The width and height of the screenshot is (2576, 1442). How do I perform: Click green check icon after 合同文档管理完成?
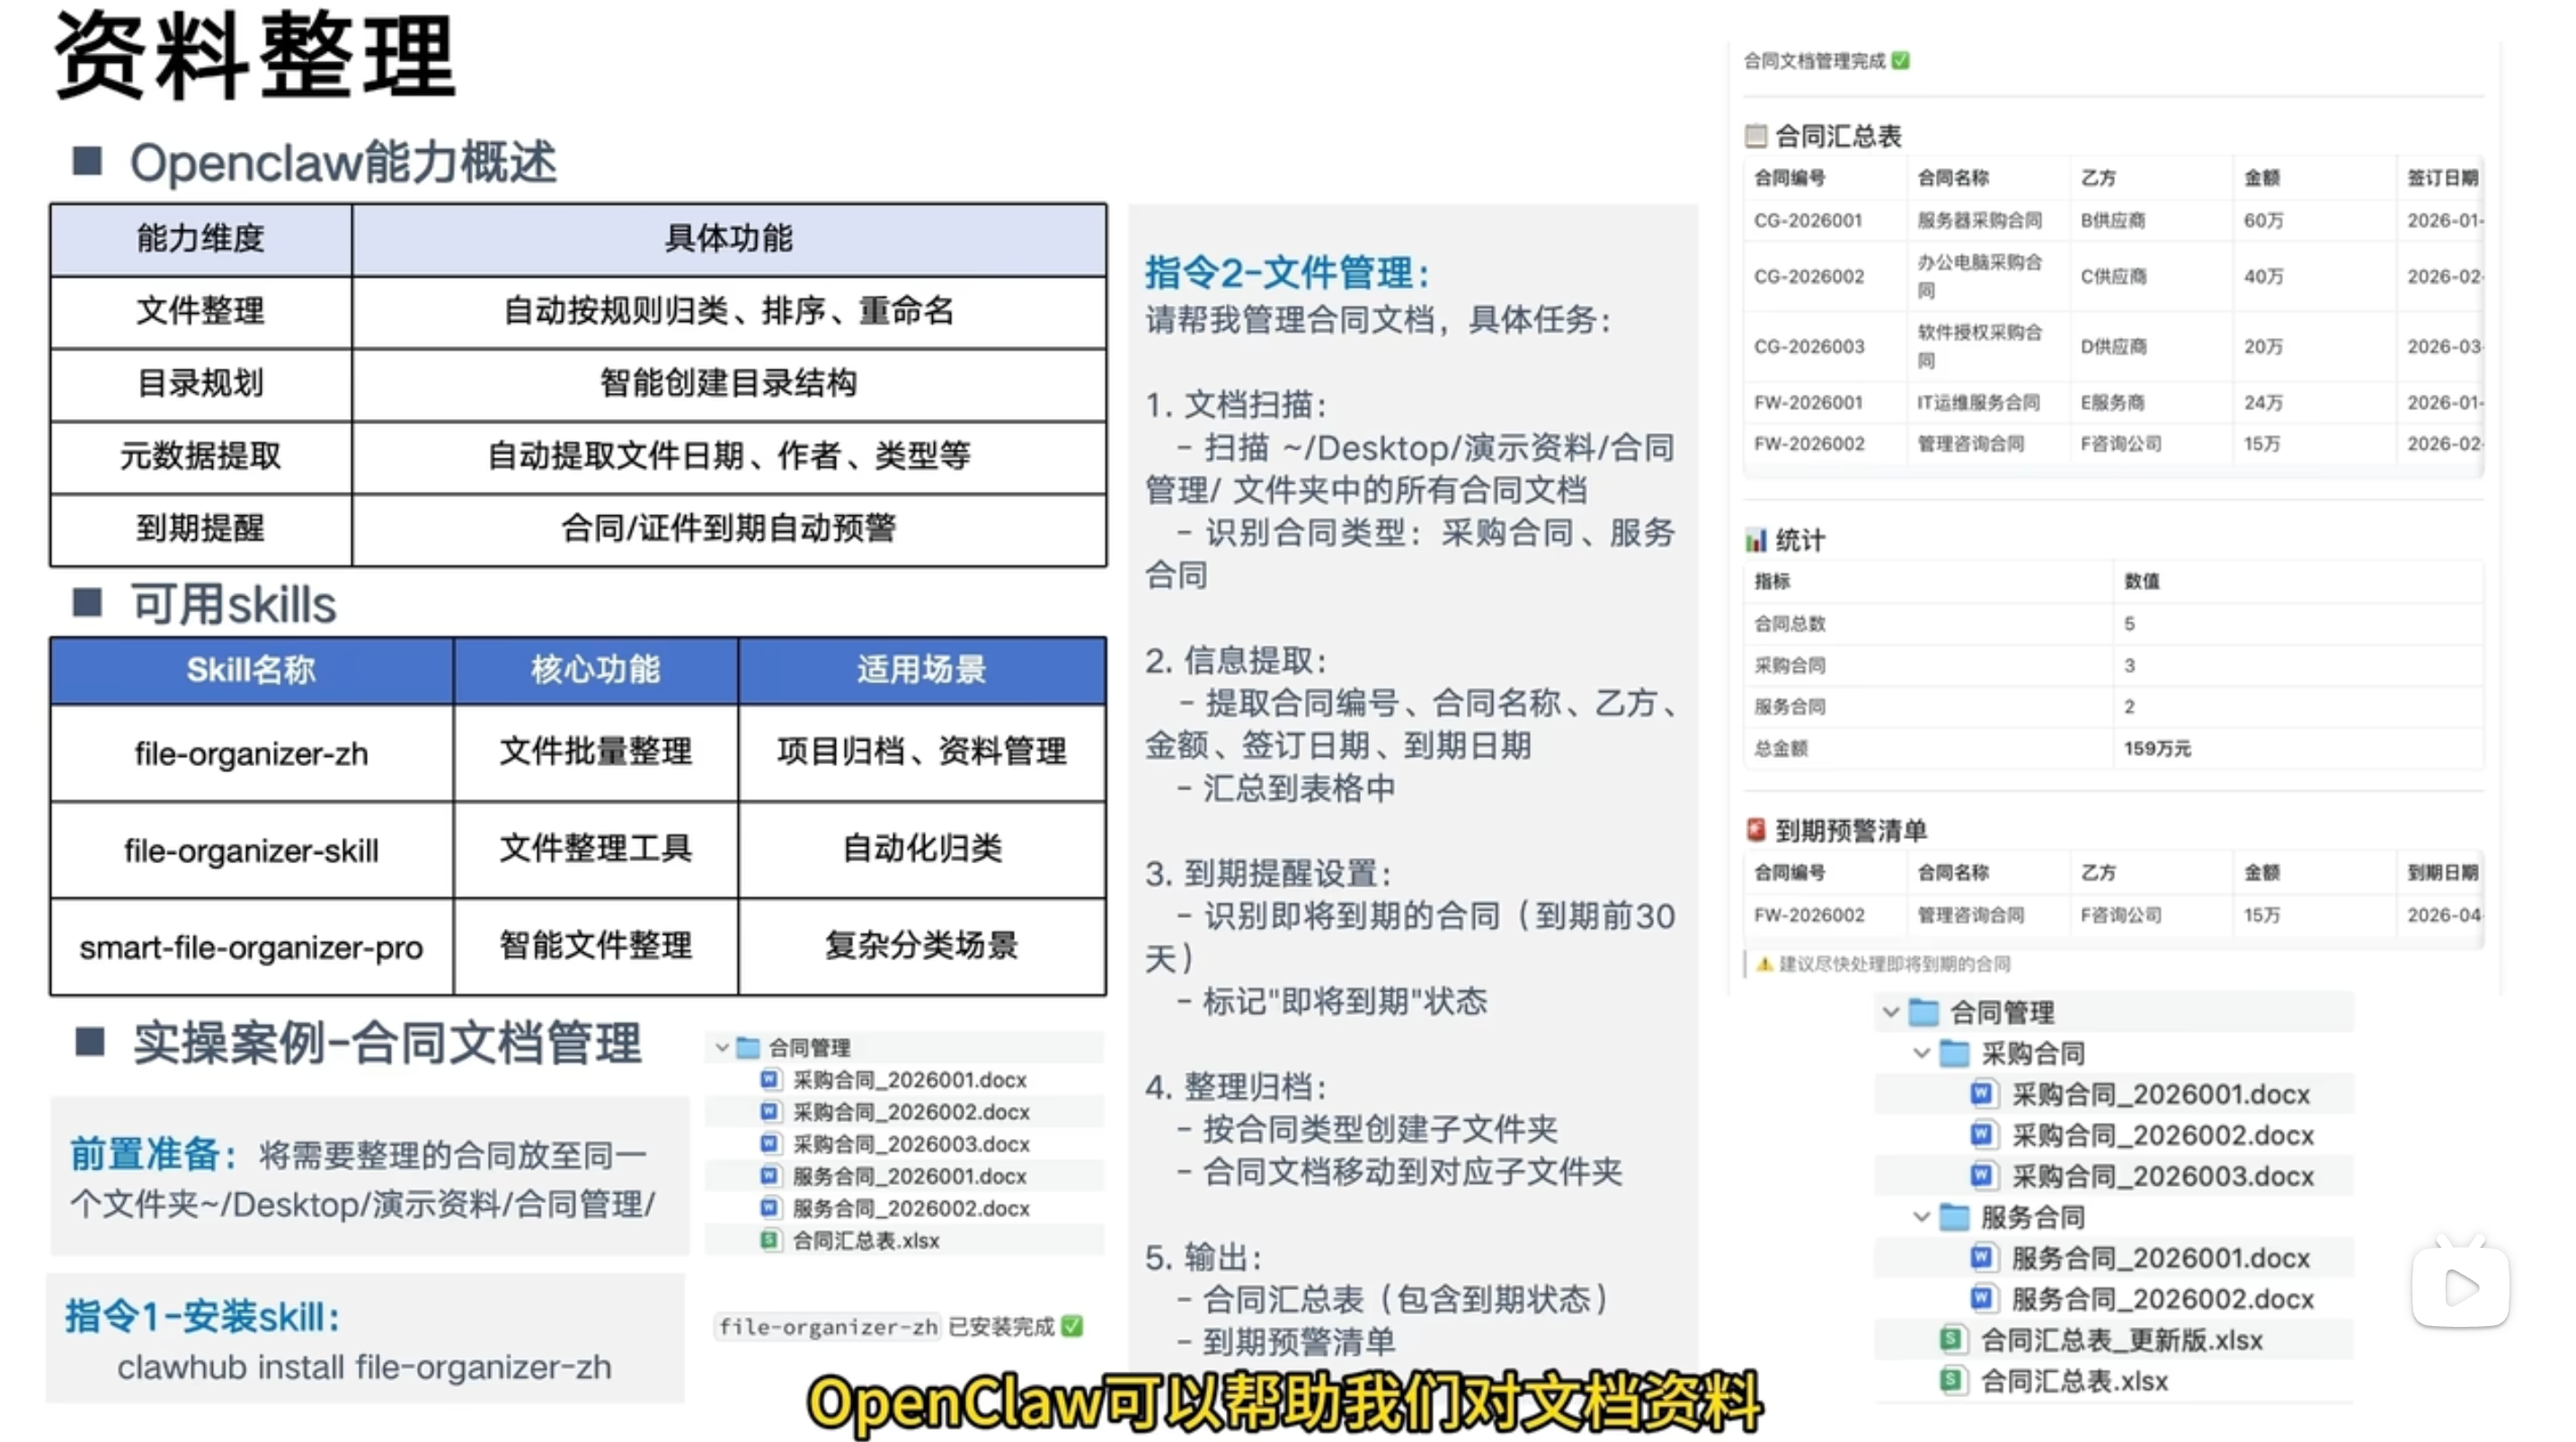[1901, 61]
